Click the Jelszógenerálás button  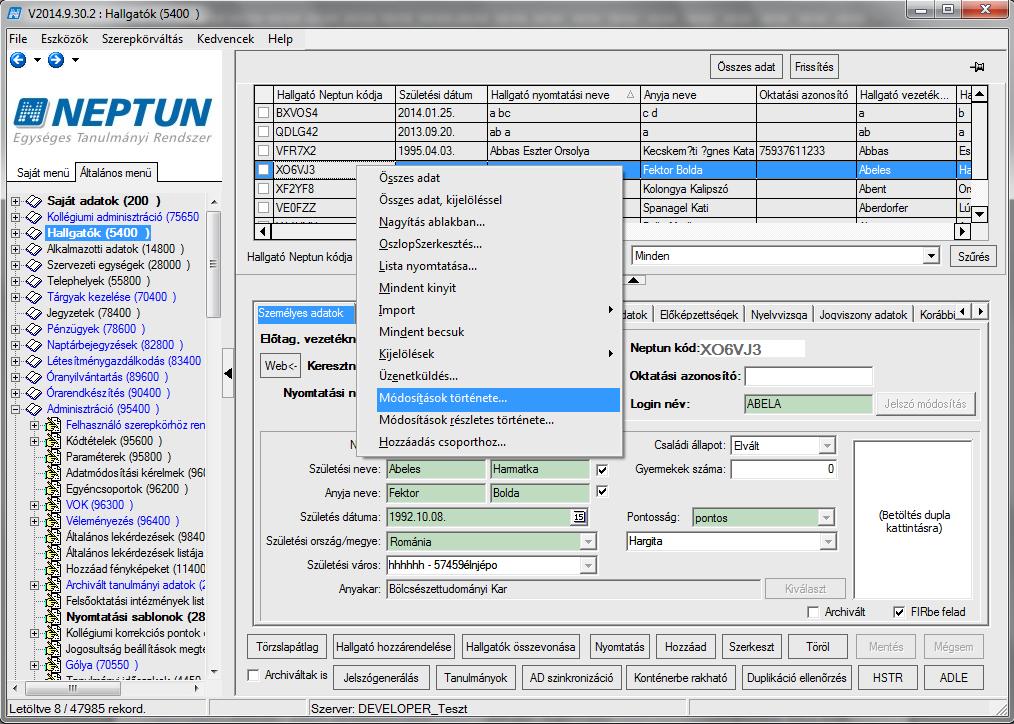pyautogui.click(x=381, y=678)
